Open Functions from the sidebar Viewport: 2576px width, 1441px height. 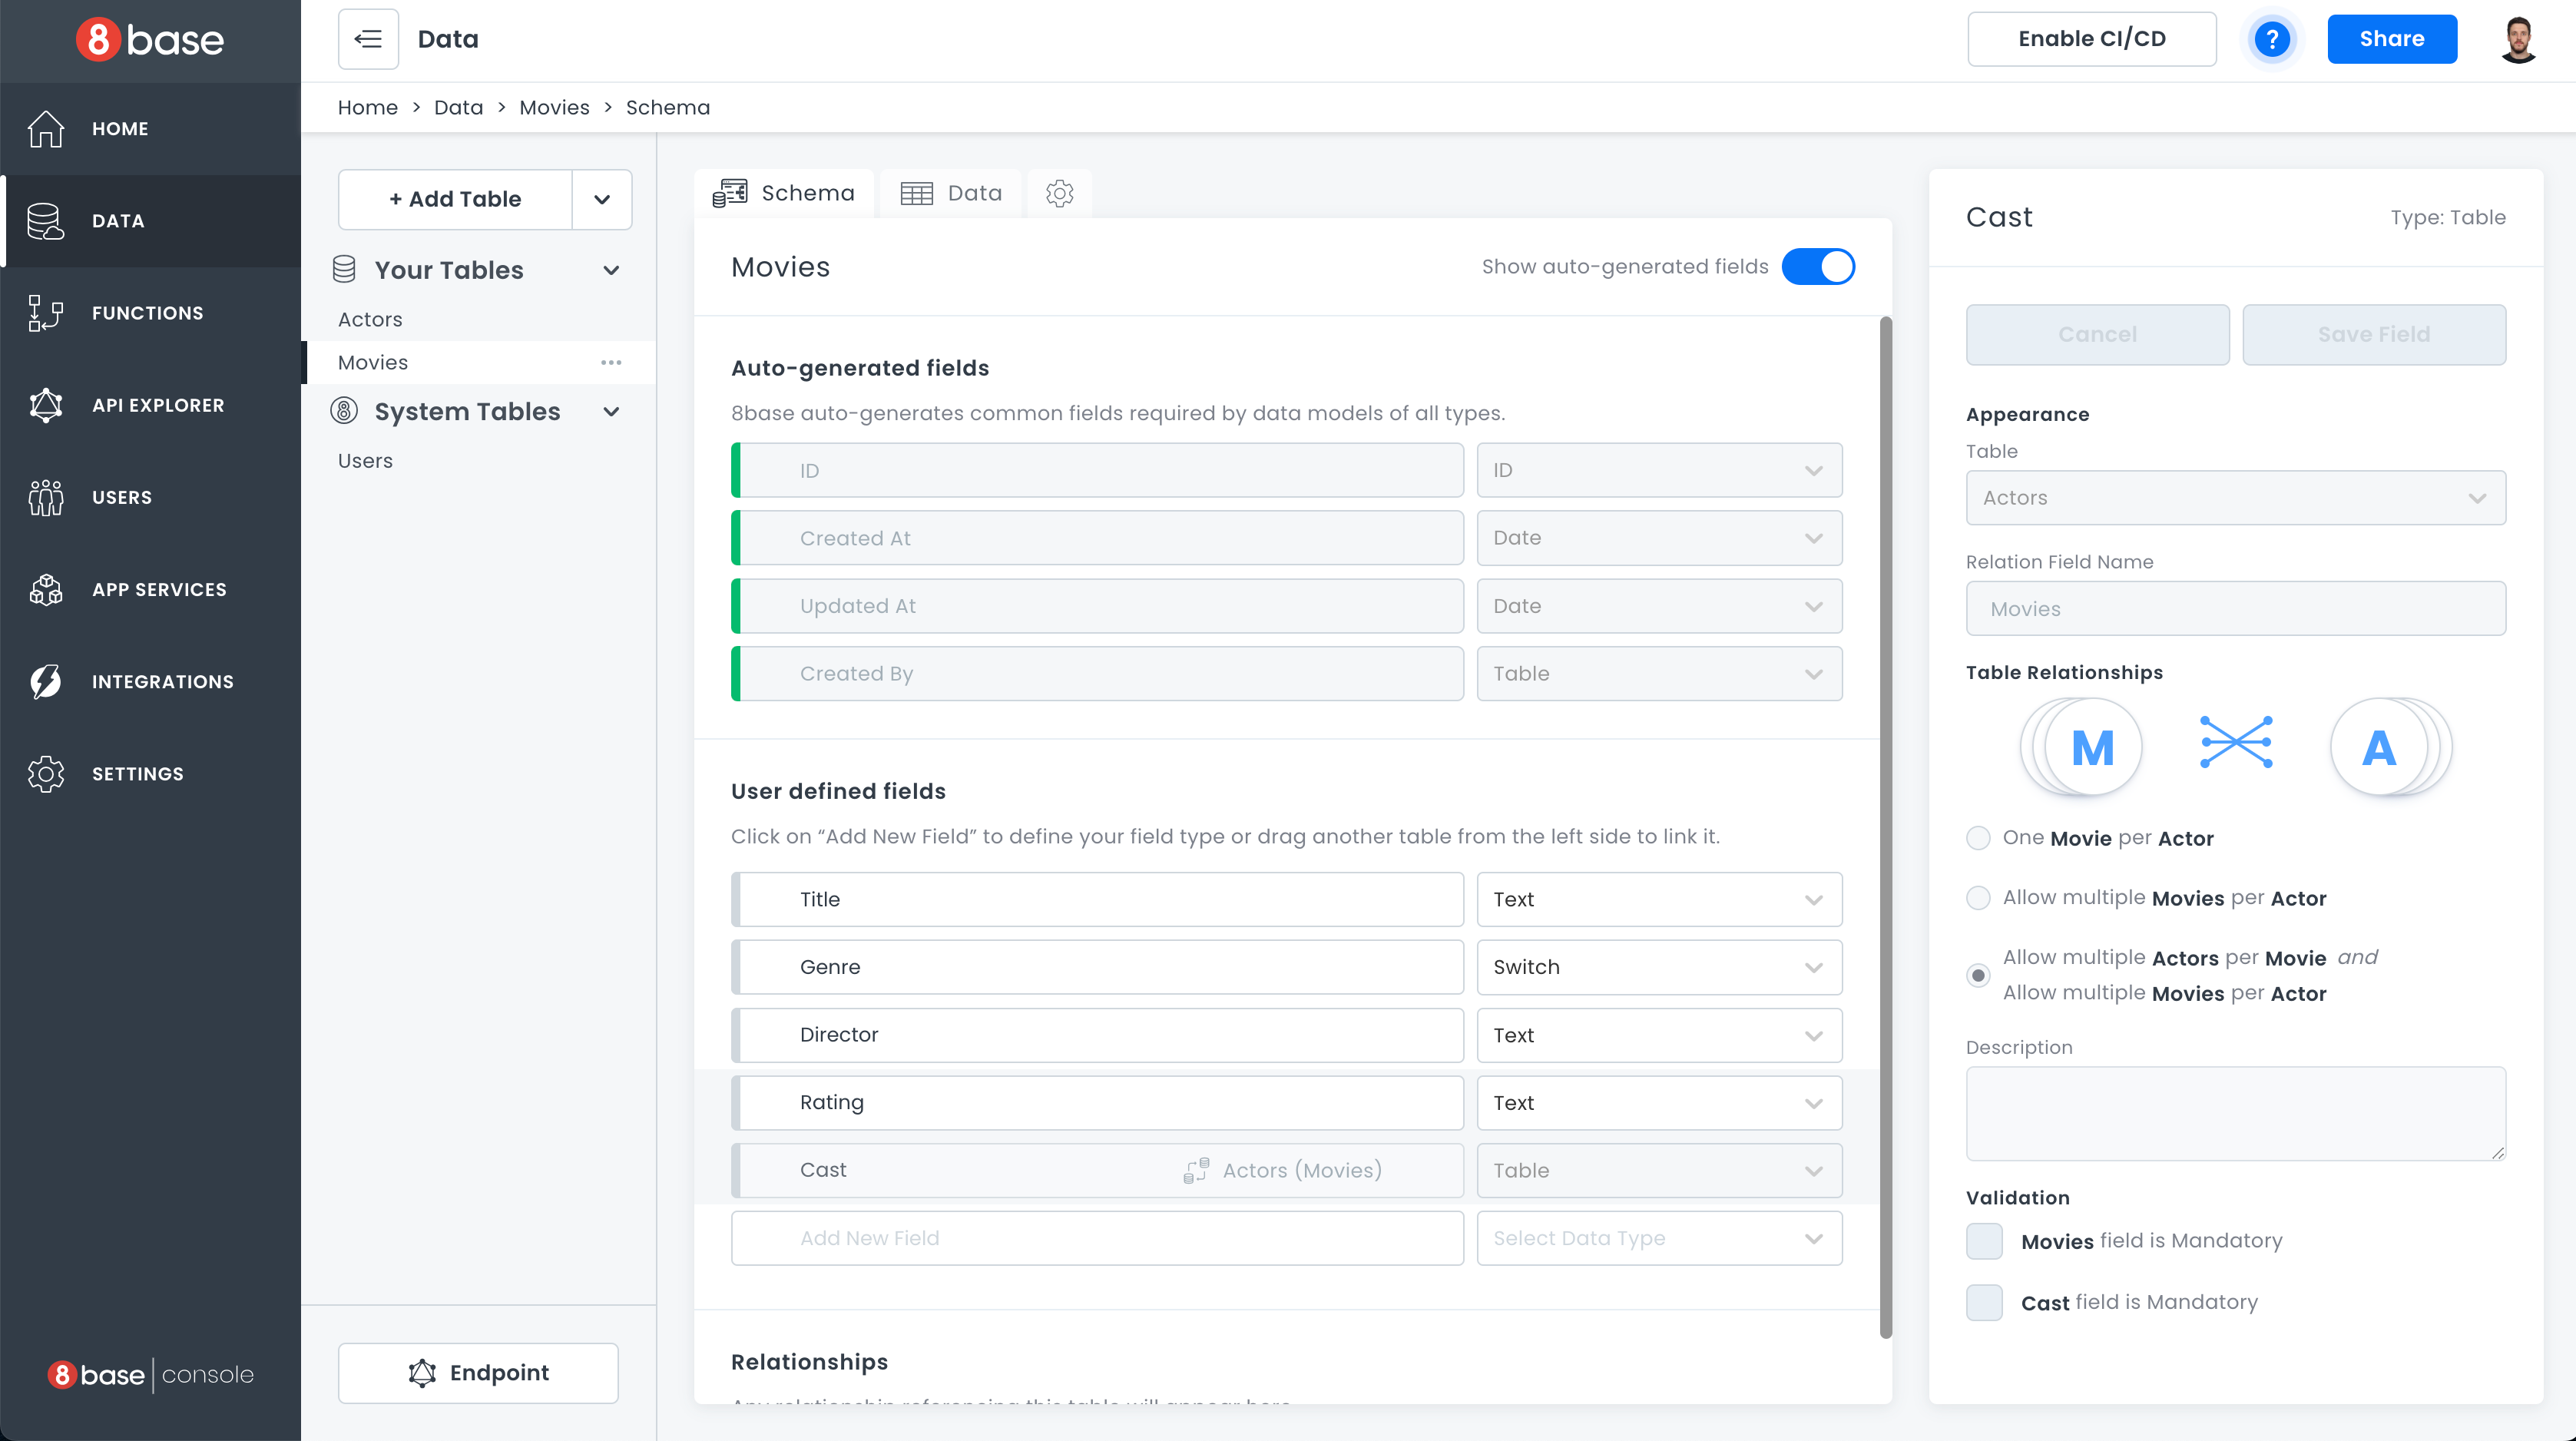click(146, 312)
